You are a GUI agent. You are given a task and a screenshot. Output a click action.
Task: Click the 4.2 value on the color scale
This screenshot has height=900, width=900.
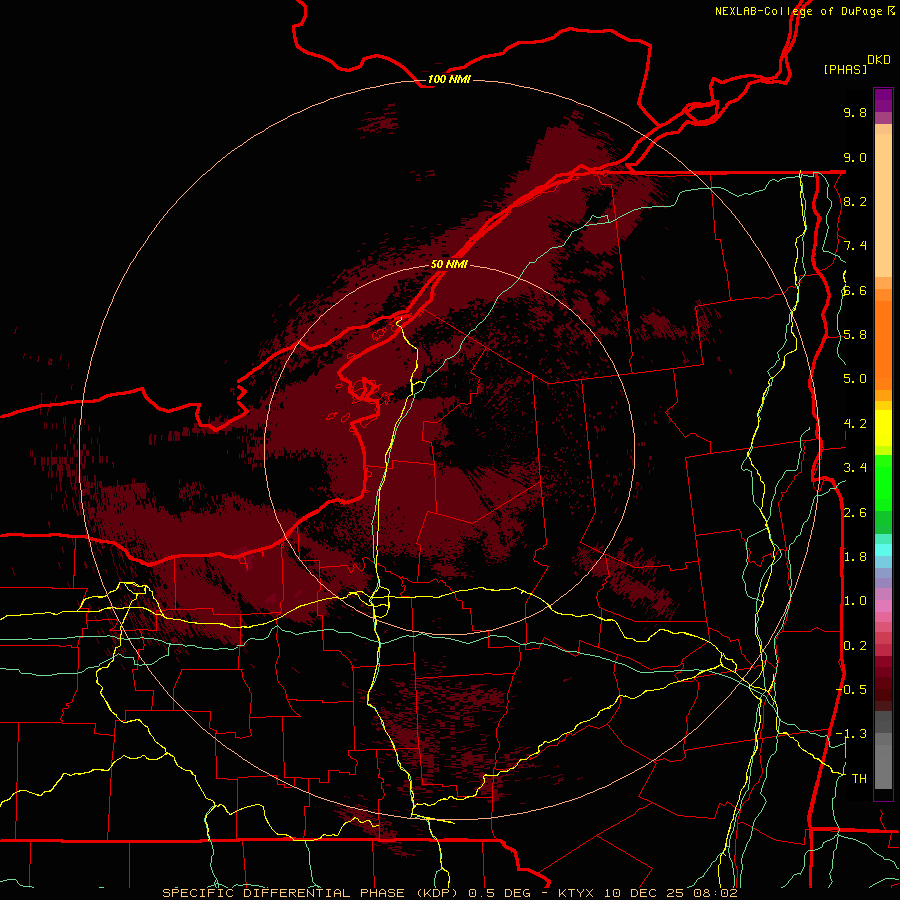(x=855, y=424)
